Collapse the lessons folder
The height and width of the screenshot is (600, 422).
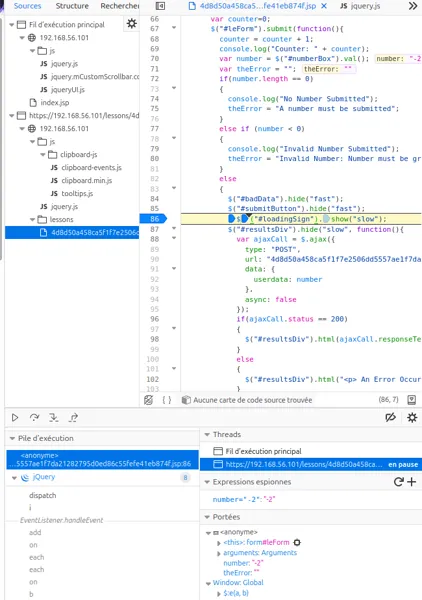(x=33, y=220)
